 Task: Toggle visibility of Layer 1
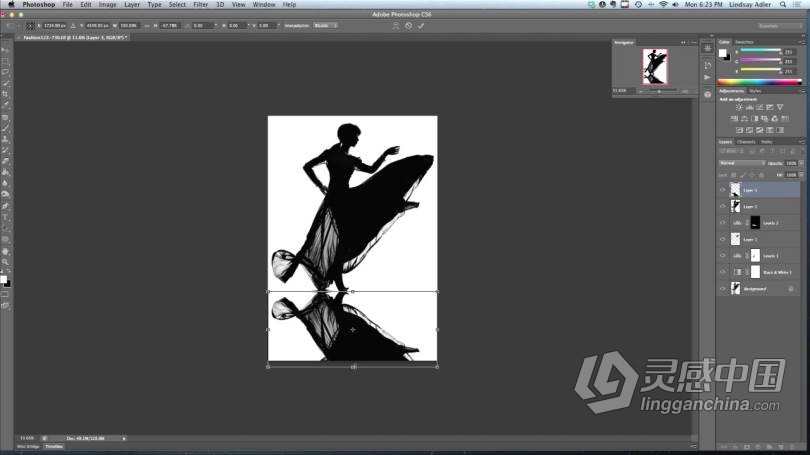click(x=723, y=240)
